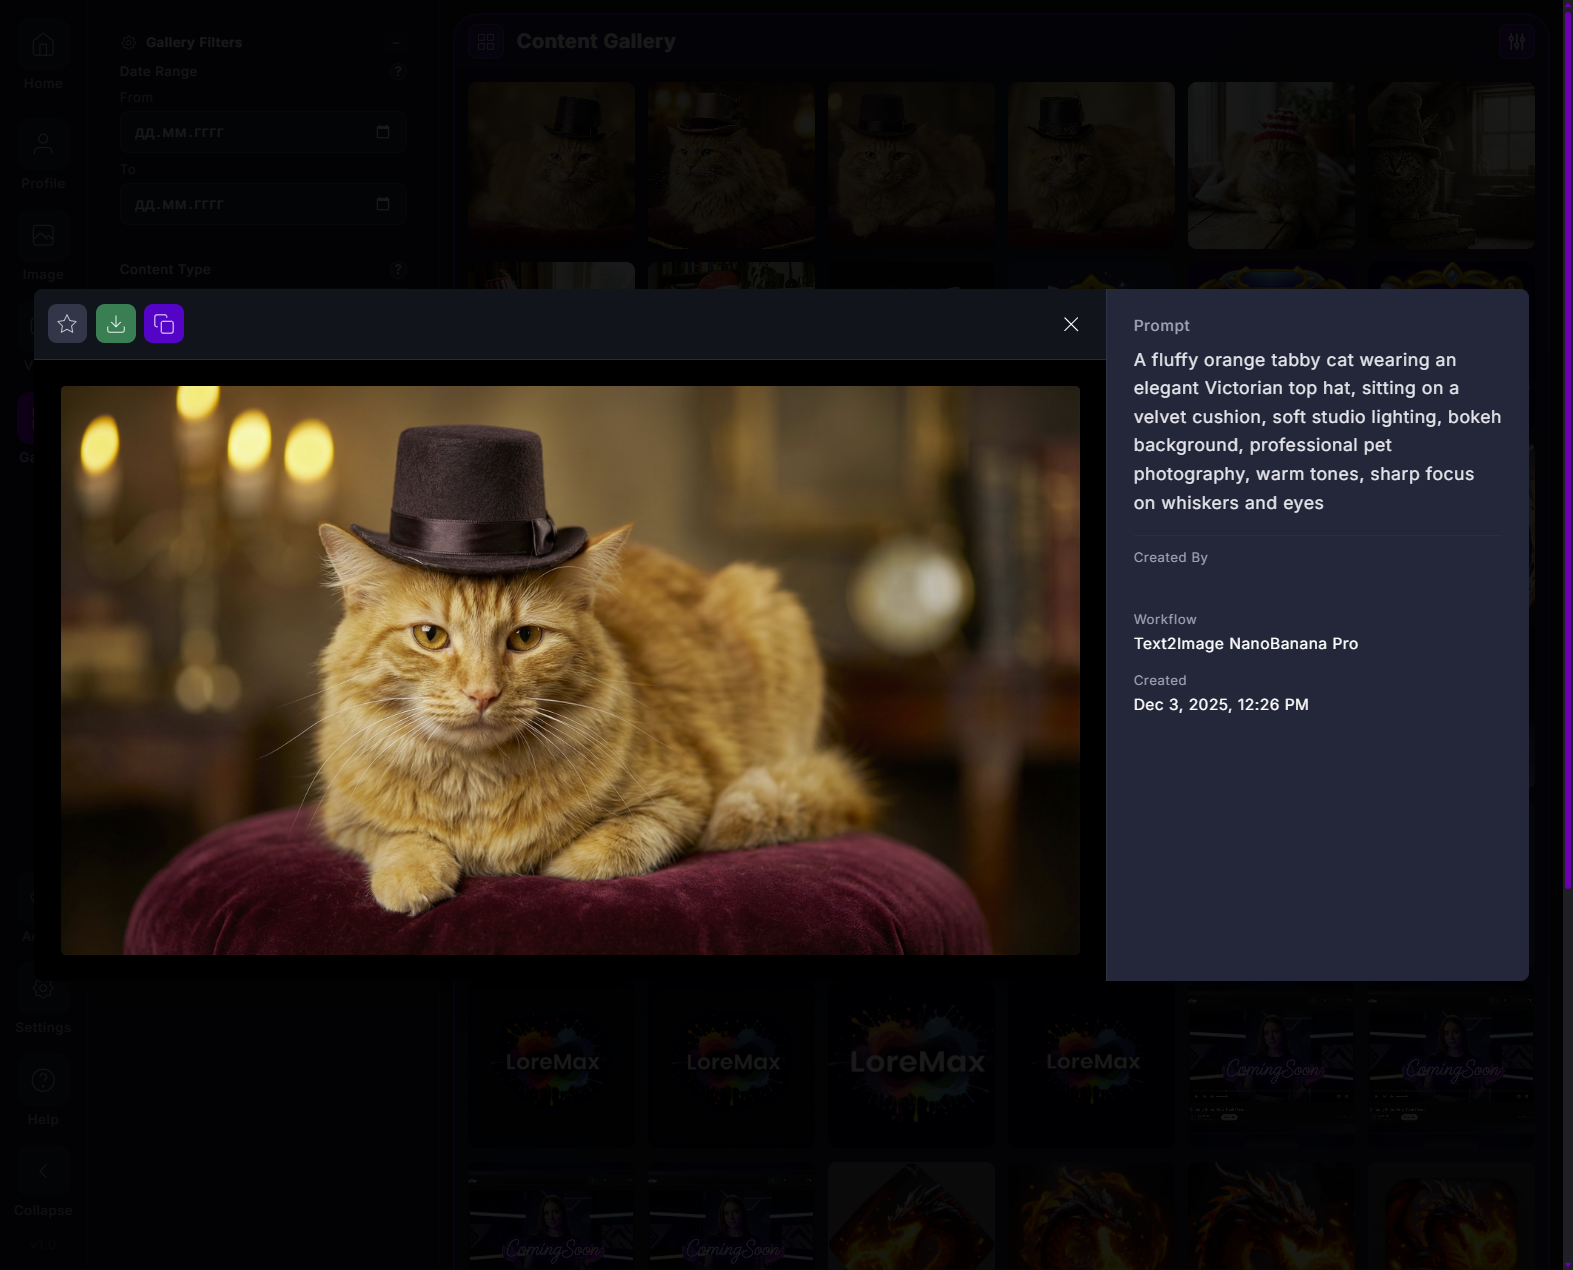Image resolution: width=1573 pixels, height=1270 pixels.
Task: Show help for Content Type
Action: (x=398, y=270)
